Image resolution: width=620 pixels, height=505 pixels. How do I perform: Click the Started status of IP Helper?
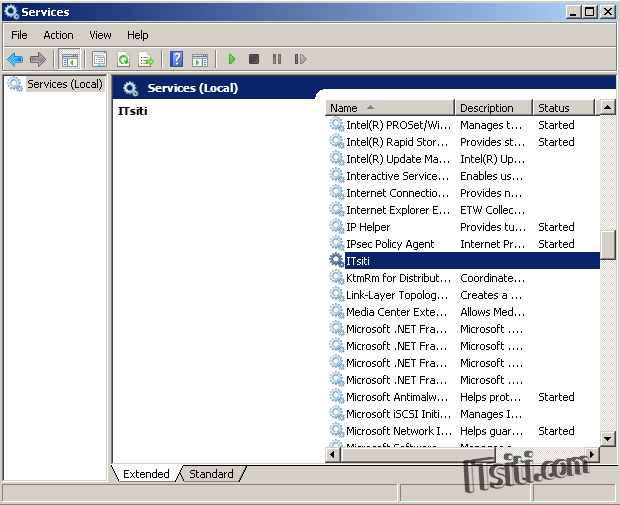[556, 227]
